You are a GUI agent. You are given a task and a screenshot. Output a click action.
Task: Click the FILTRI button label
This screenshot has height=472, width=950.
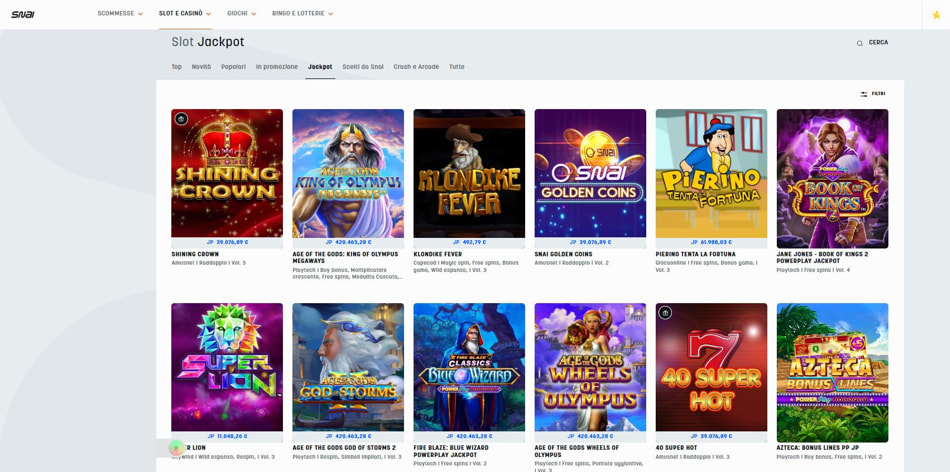(879, 94)
